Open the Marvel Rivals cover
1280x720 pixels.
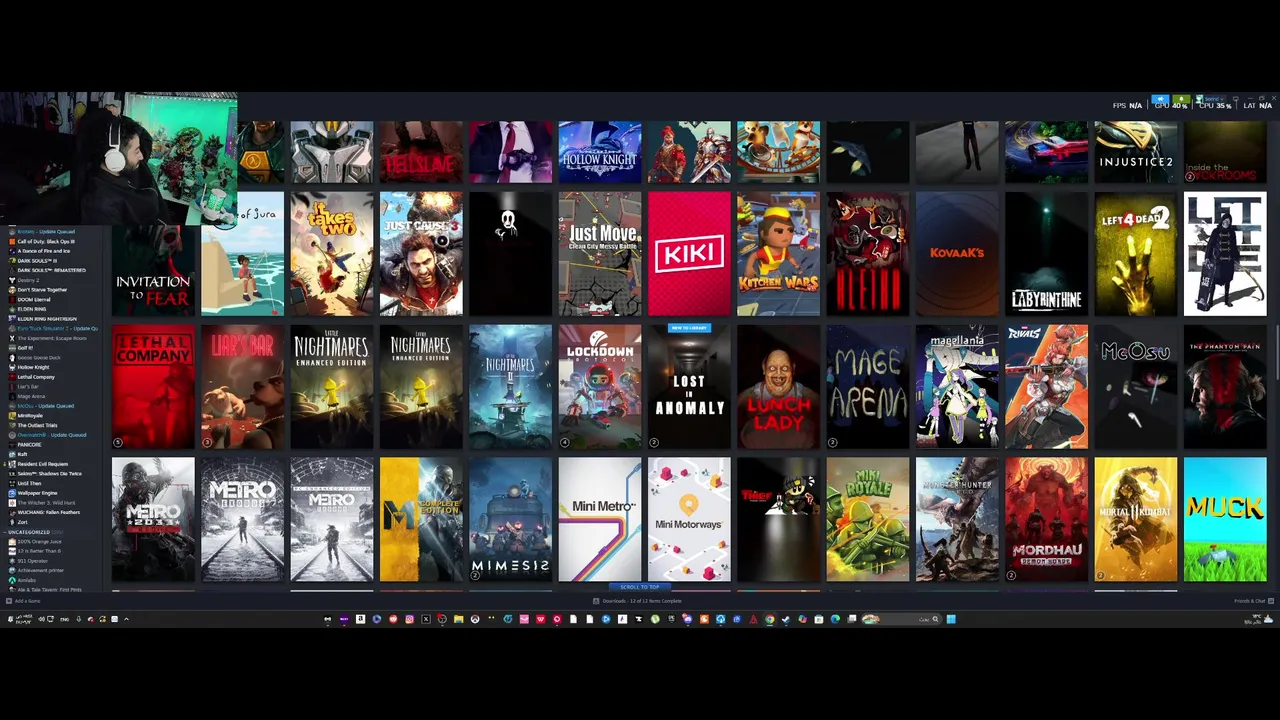(1046, 387)
